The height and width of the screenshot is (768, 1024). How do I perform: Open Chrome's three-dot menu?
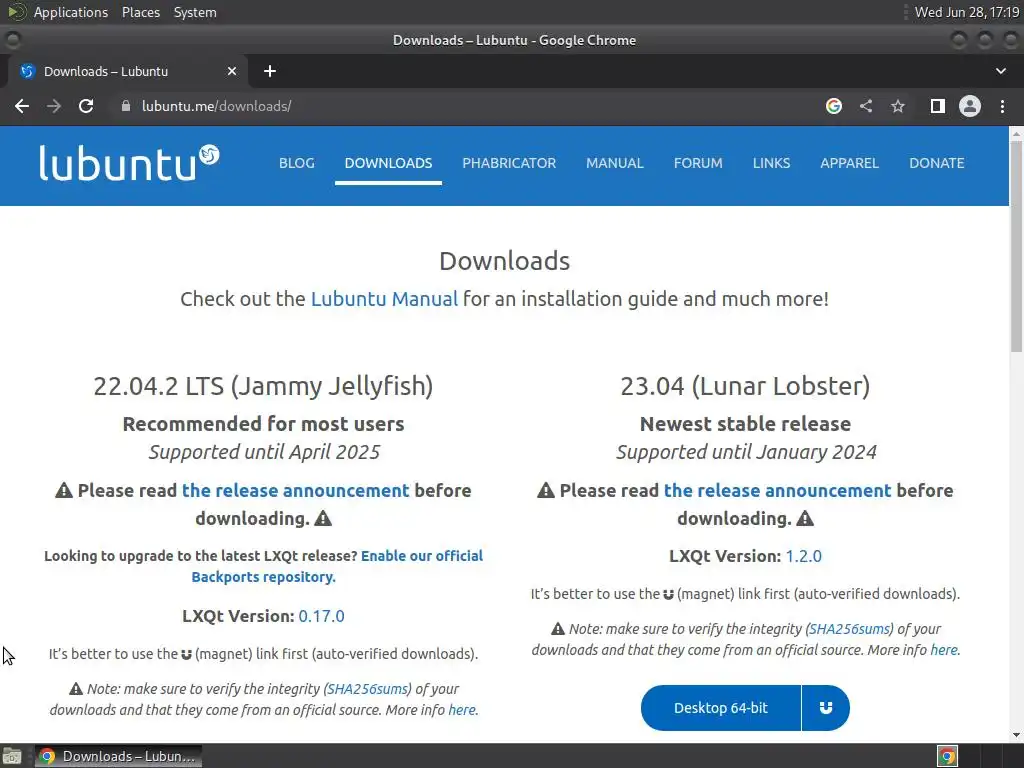pyautogui.click(x=1002, y=106)
